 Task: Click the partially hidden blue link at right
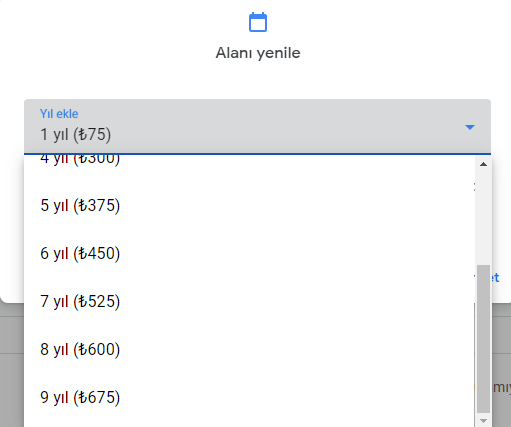(495, 277)
